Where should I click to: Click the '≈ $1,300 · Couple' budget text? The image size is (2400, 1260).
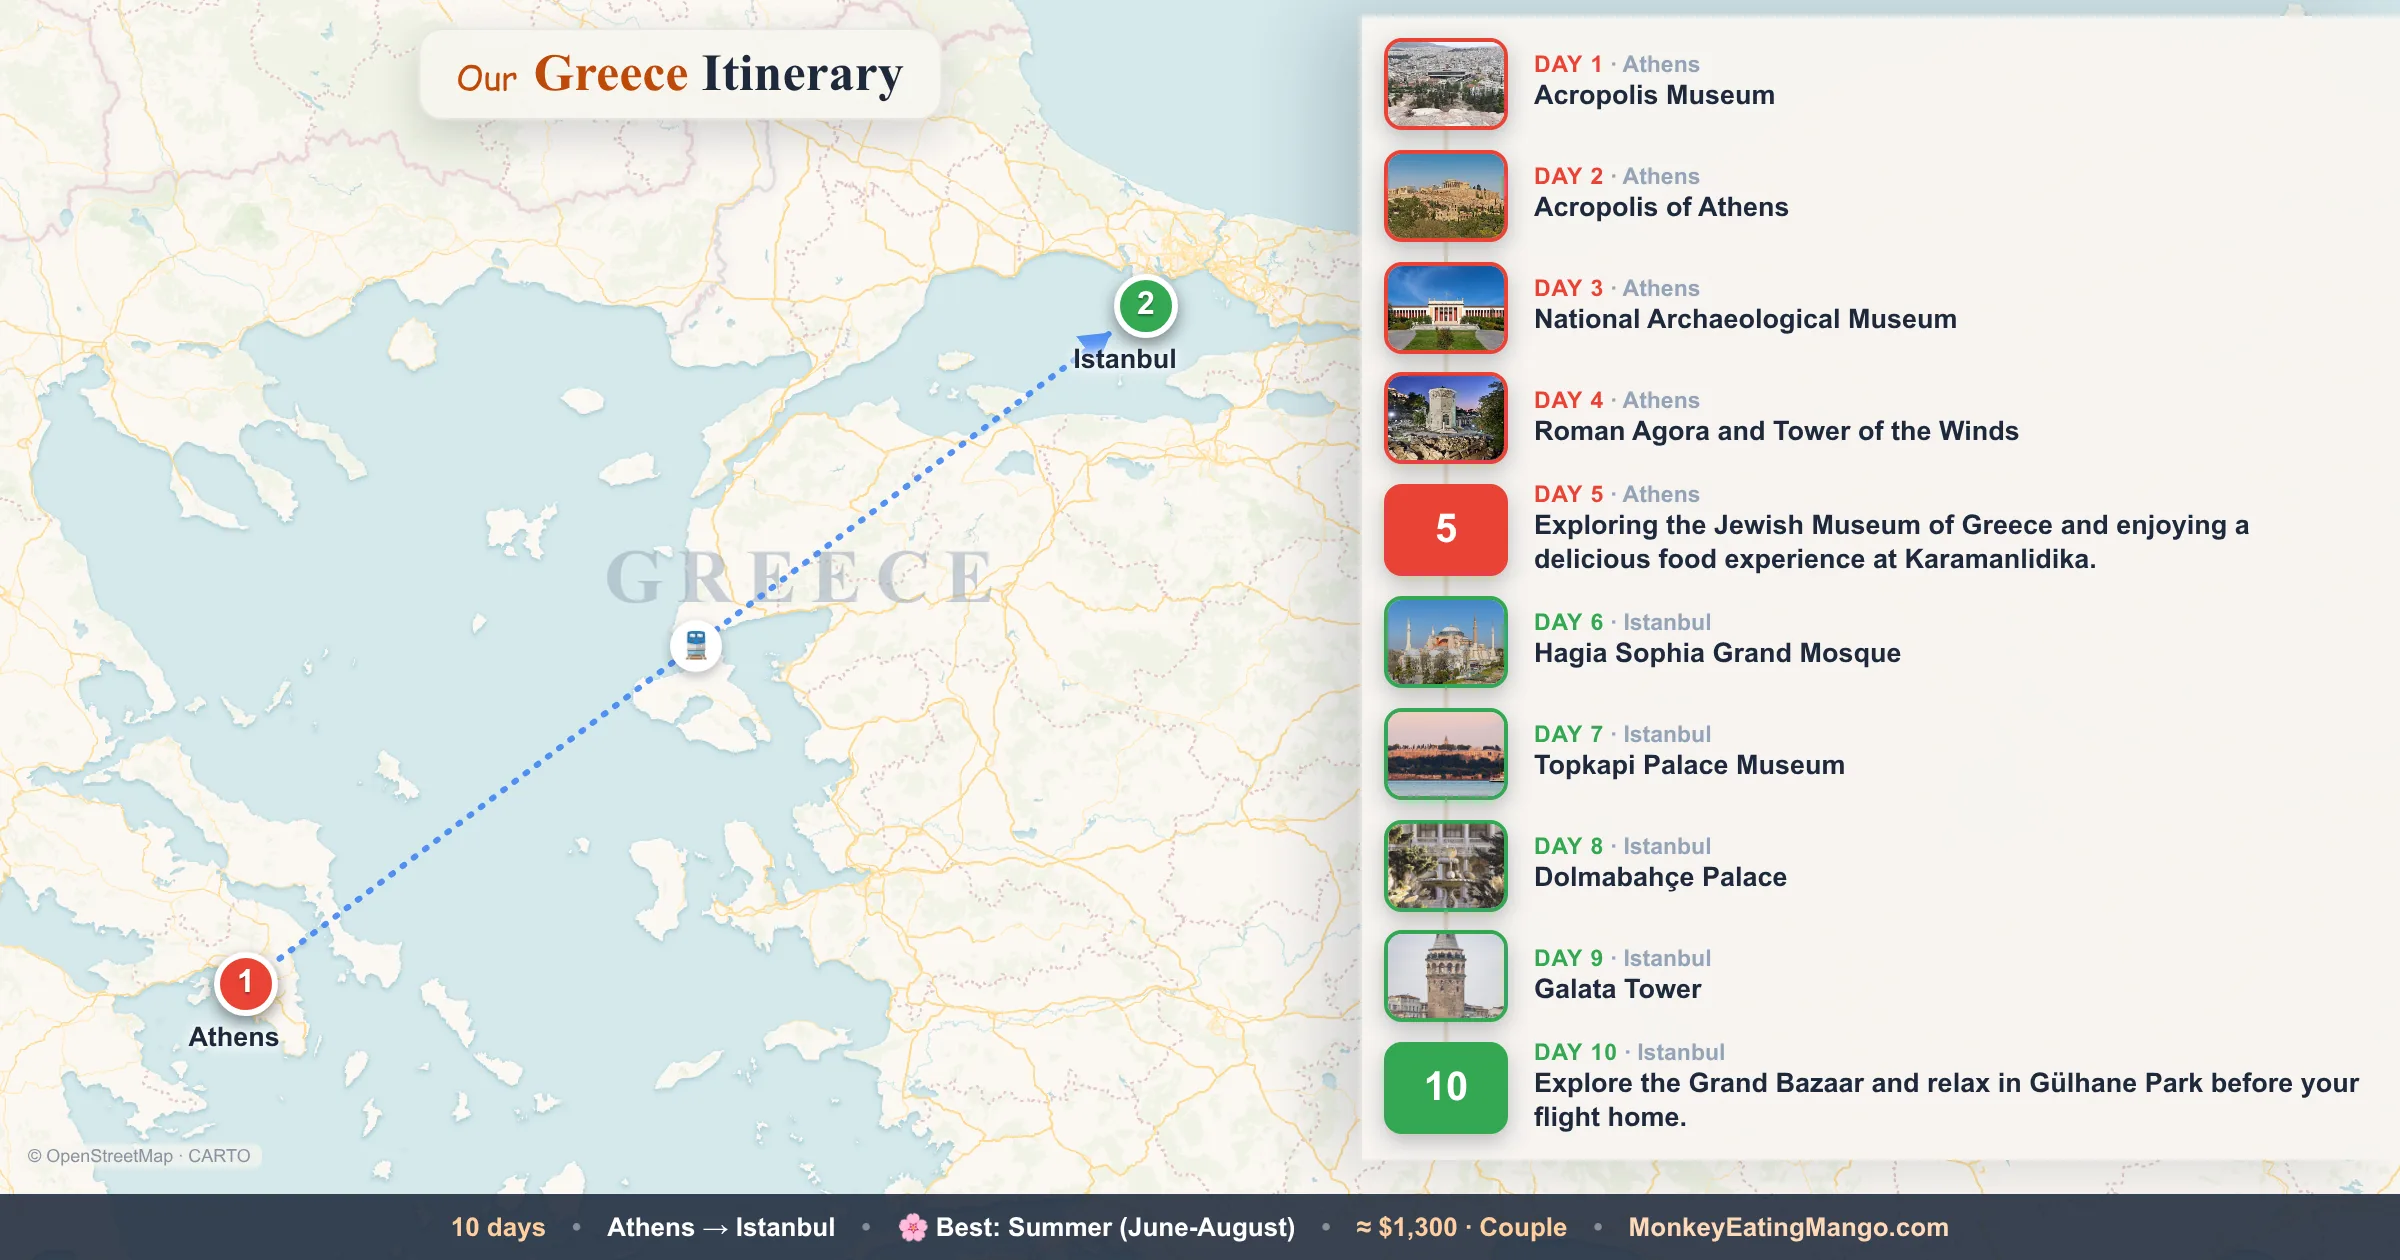pyautogui.click(x=1461, y=1227)
